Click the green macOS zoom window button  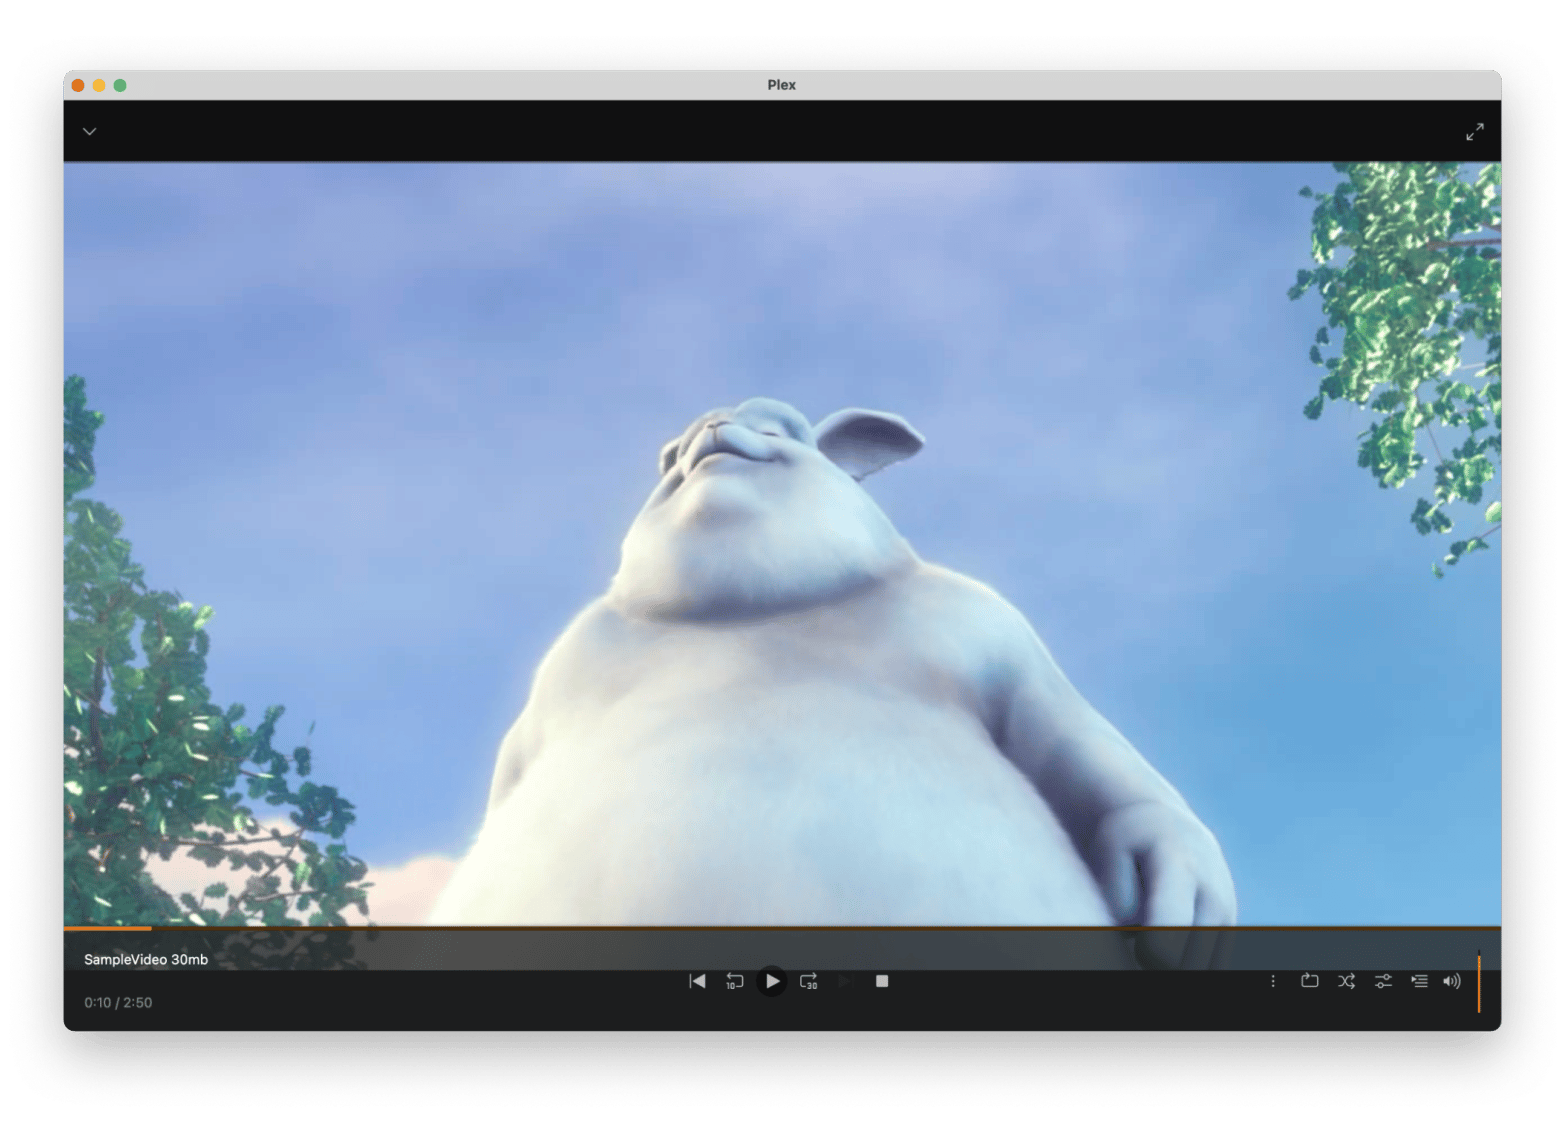[120, 85]
